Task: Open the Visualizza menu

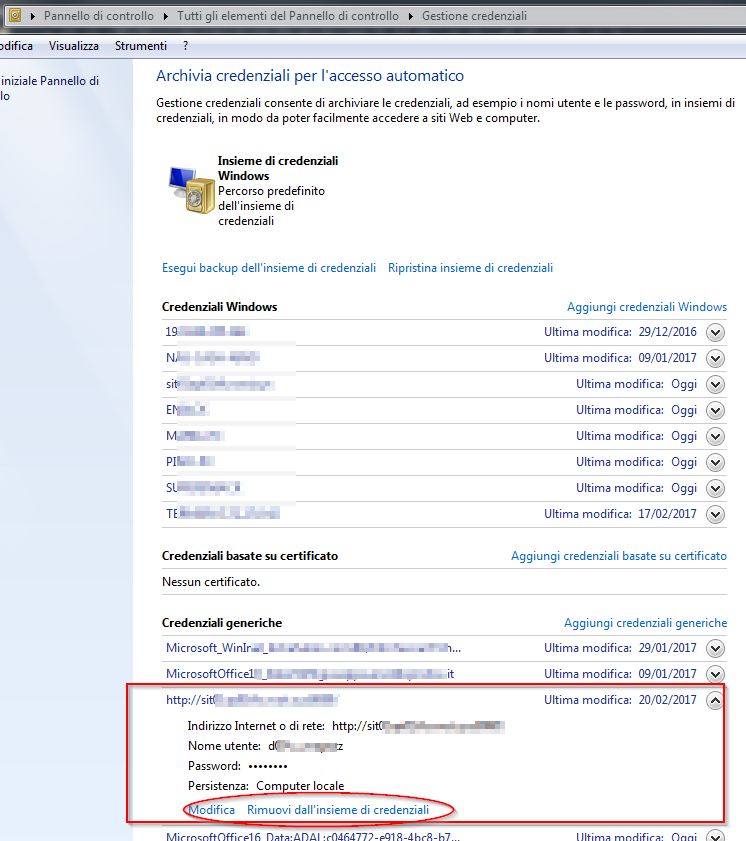Action: pyautogui.click(x=73, y=46)
